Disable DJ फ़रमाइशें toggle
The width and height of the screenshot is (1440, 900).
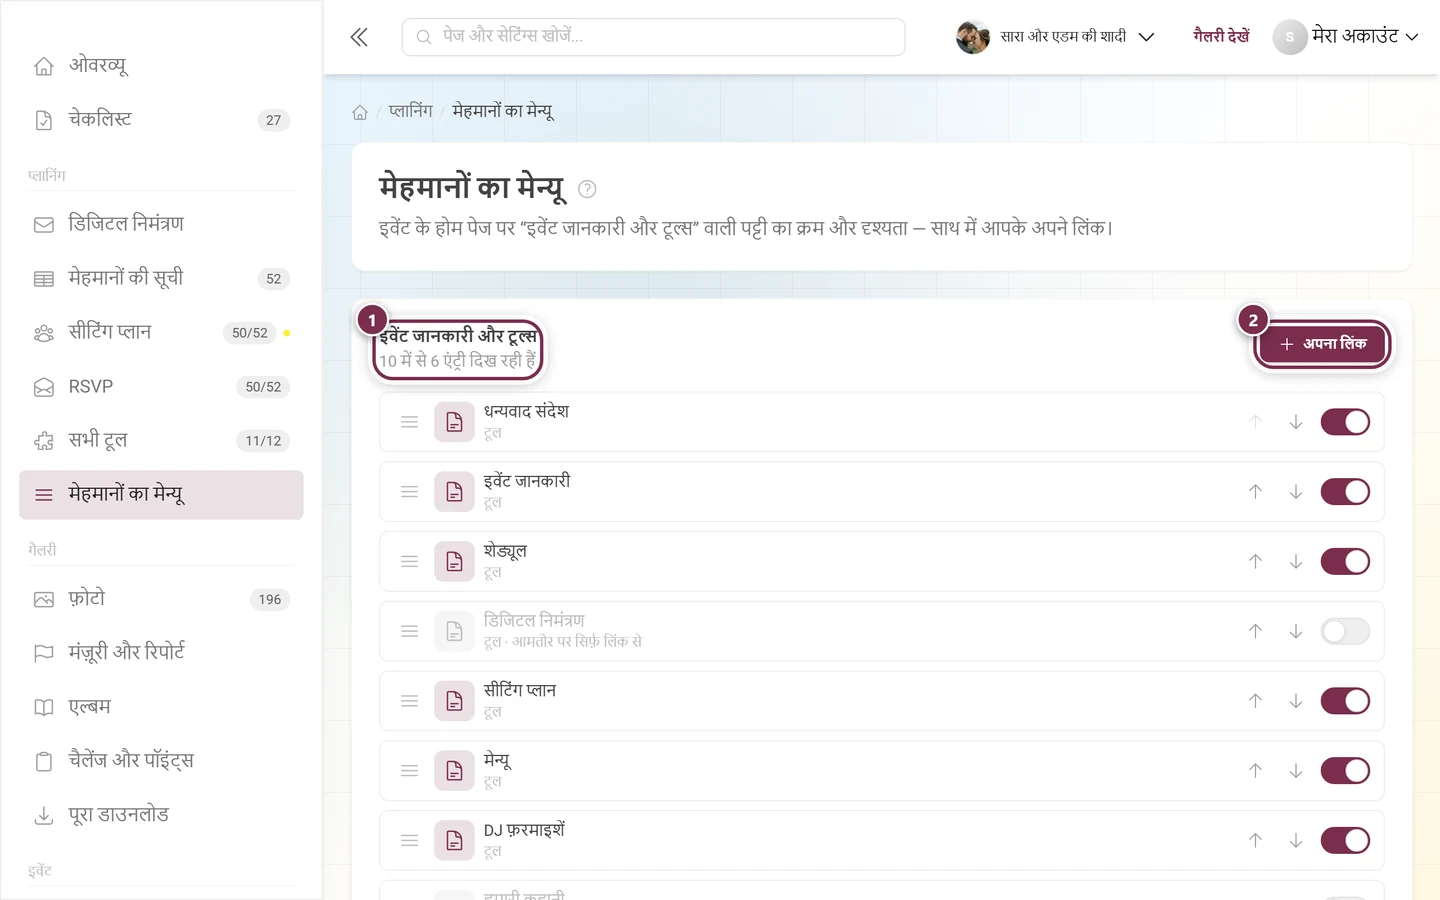click(1345, 841)
